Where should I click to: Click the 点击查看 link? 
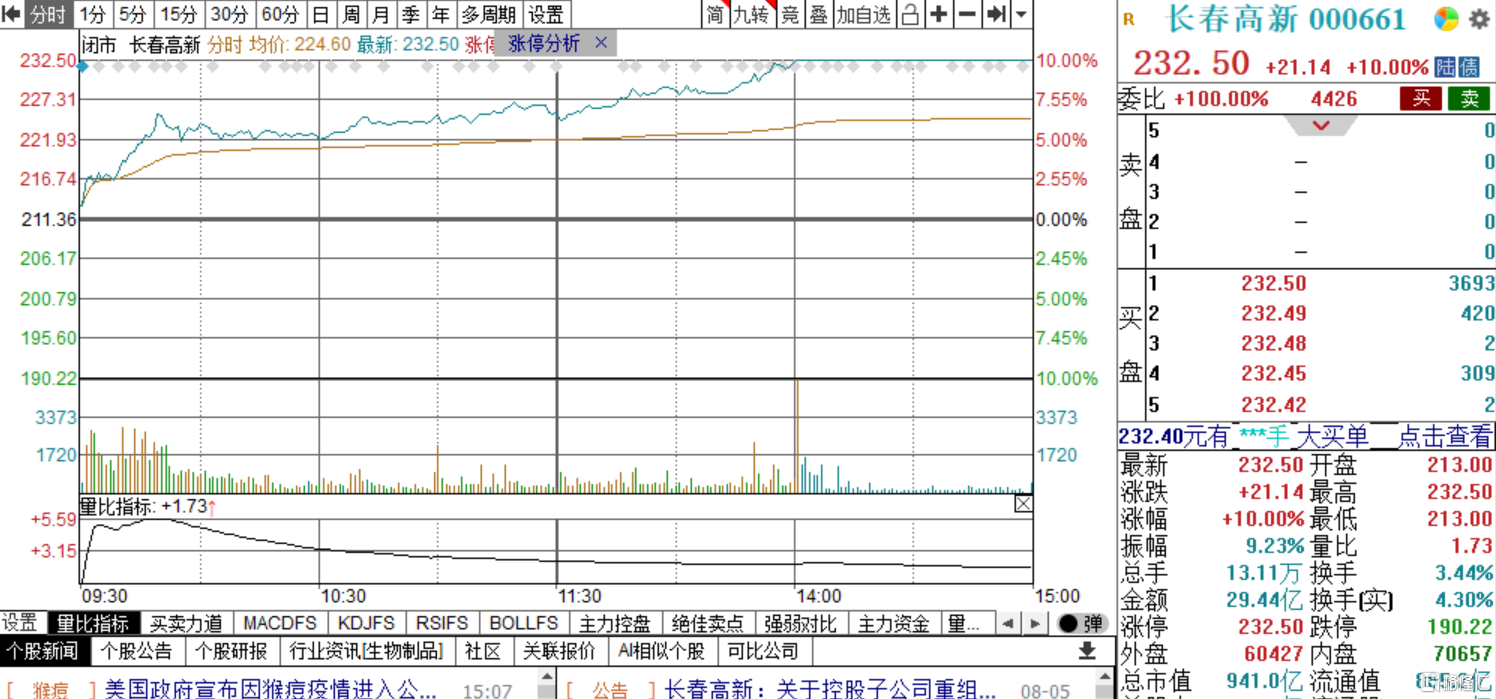(1445, 437)
